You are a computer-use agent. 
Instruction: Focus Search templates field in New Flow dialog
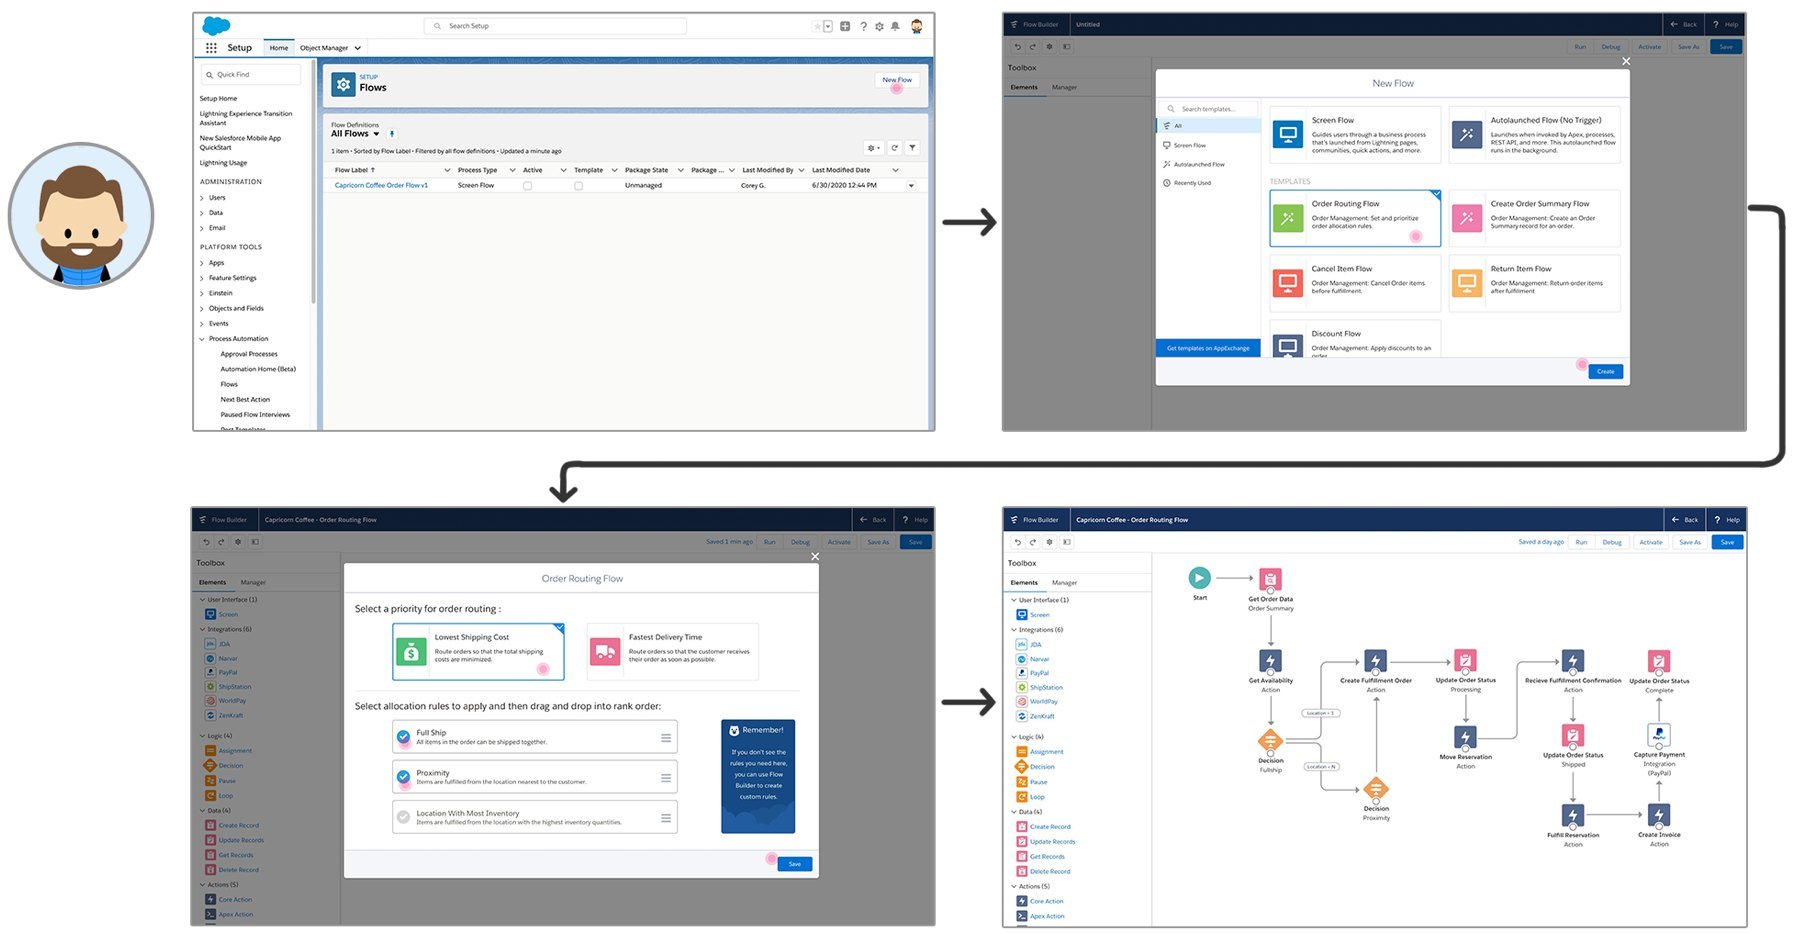pos(1208,109)
